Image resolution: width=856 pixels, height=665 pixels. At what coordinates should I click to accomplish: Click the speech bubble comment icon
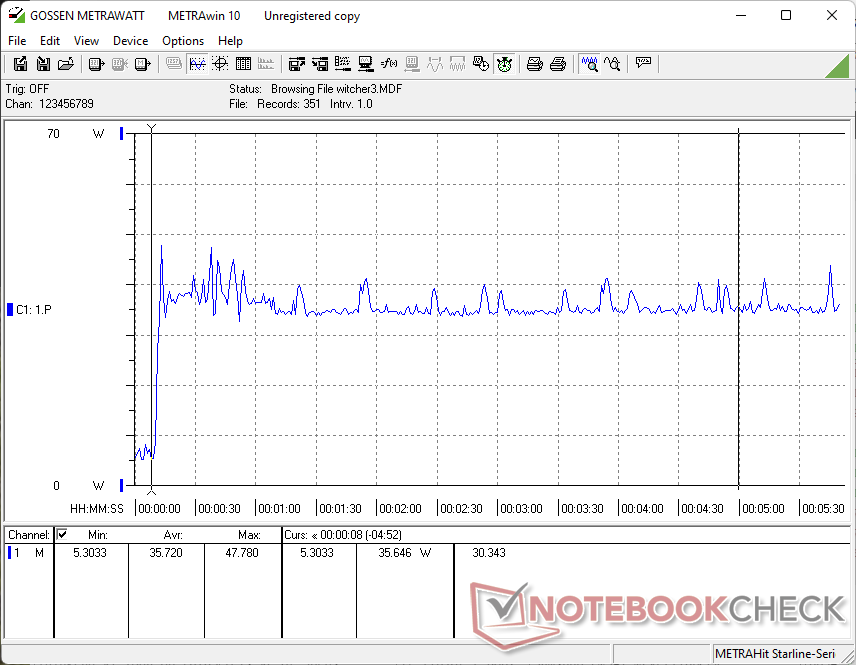(x=643, y=63)
